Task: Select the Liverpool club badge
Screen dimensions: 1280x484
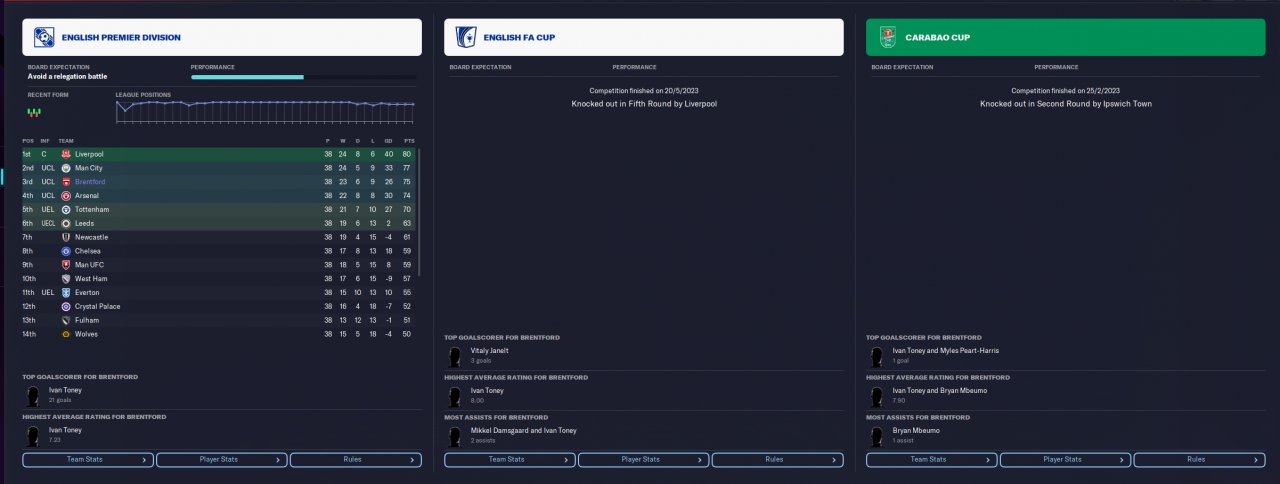Action: [65, 154]
